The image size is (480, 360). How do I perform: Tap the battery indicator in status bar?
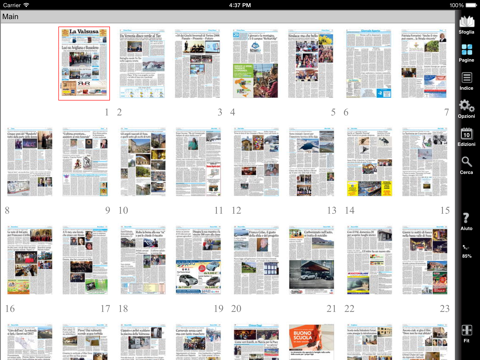[x=471, y=5]
